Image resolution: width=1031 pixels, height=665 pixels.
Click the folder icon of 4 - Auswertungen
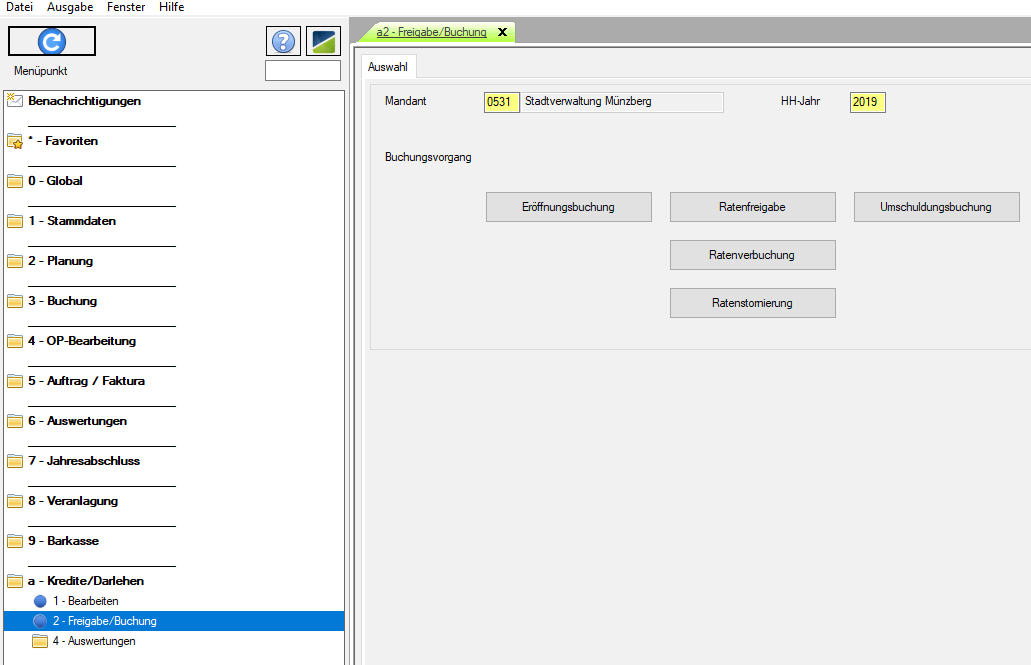(40, 641)
